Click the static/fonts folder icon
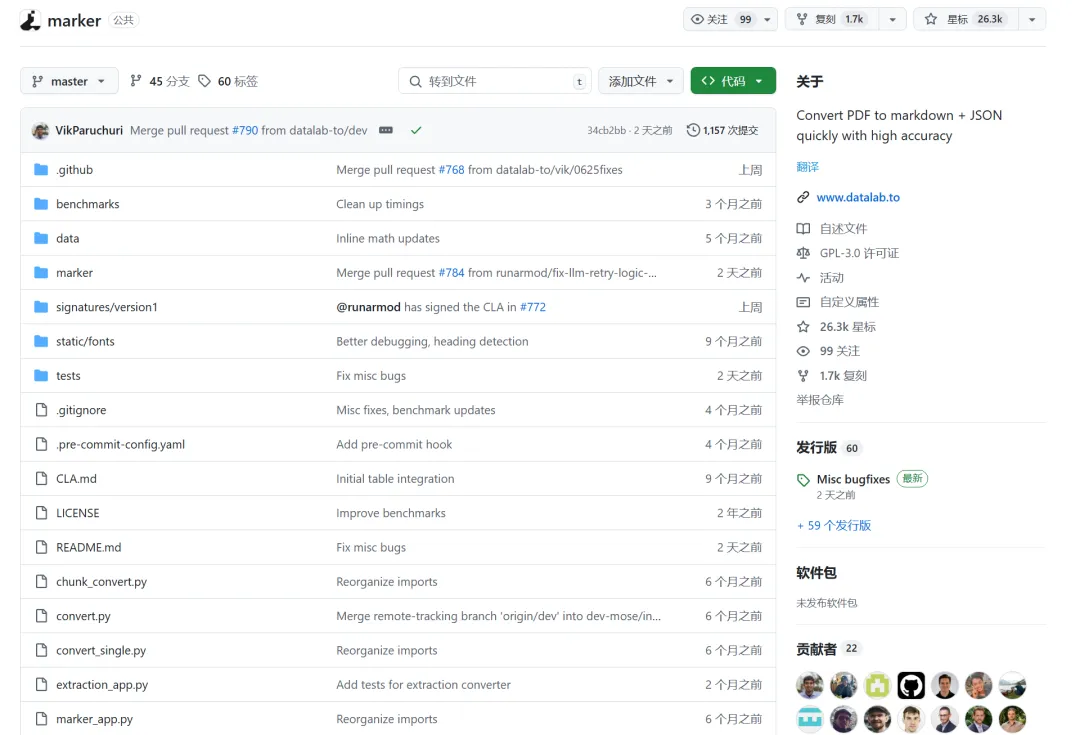The width and height of the screenshot is (1080, 735). point(41,341)
